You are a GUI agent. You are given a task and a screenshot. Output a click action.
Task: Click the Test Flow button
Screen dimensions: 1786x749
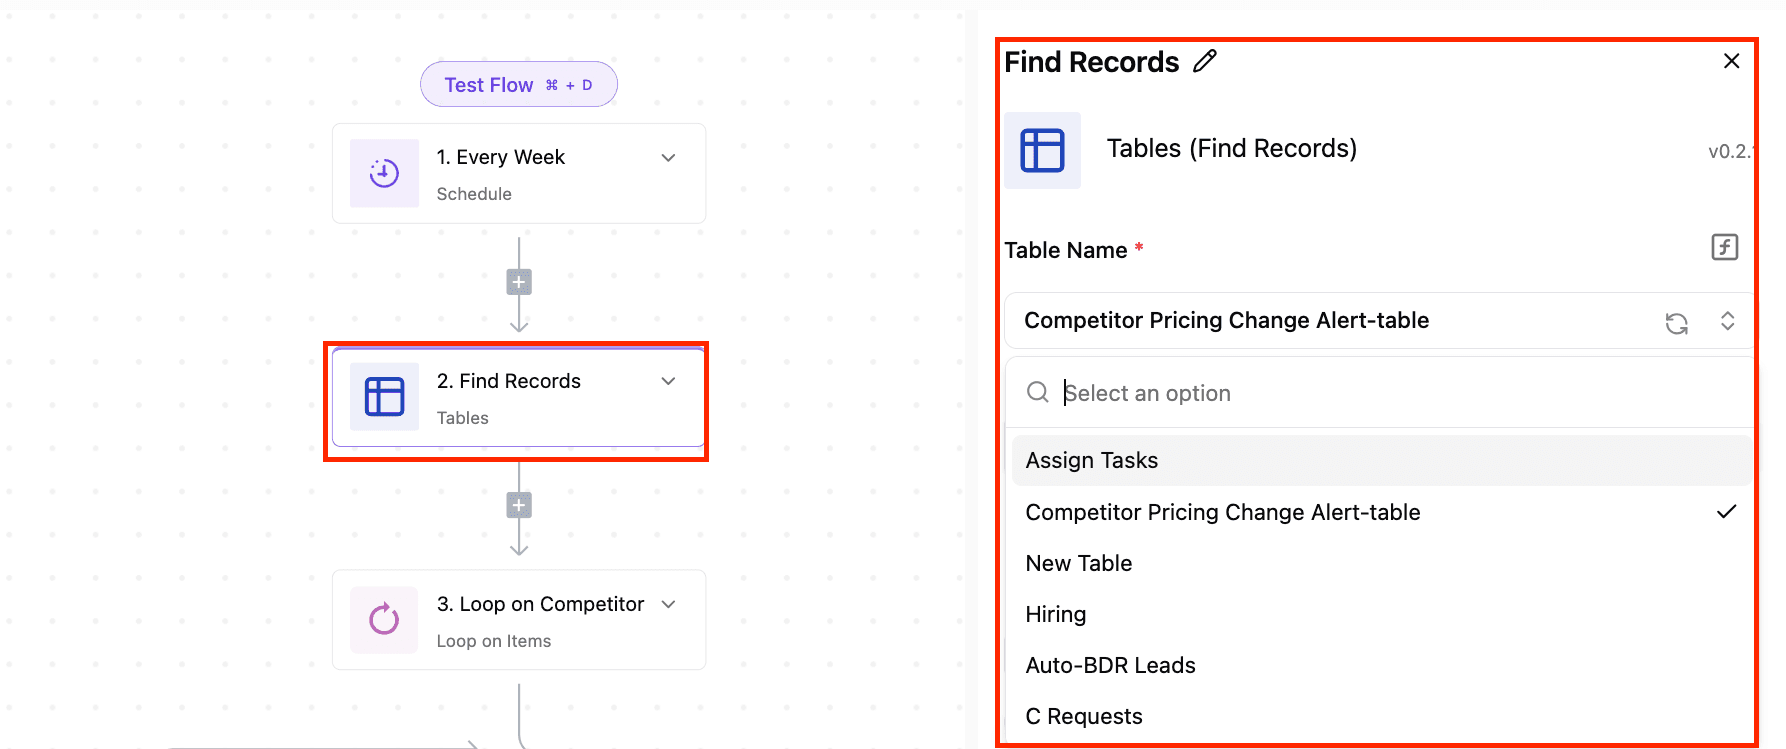click(518, 85)
